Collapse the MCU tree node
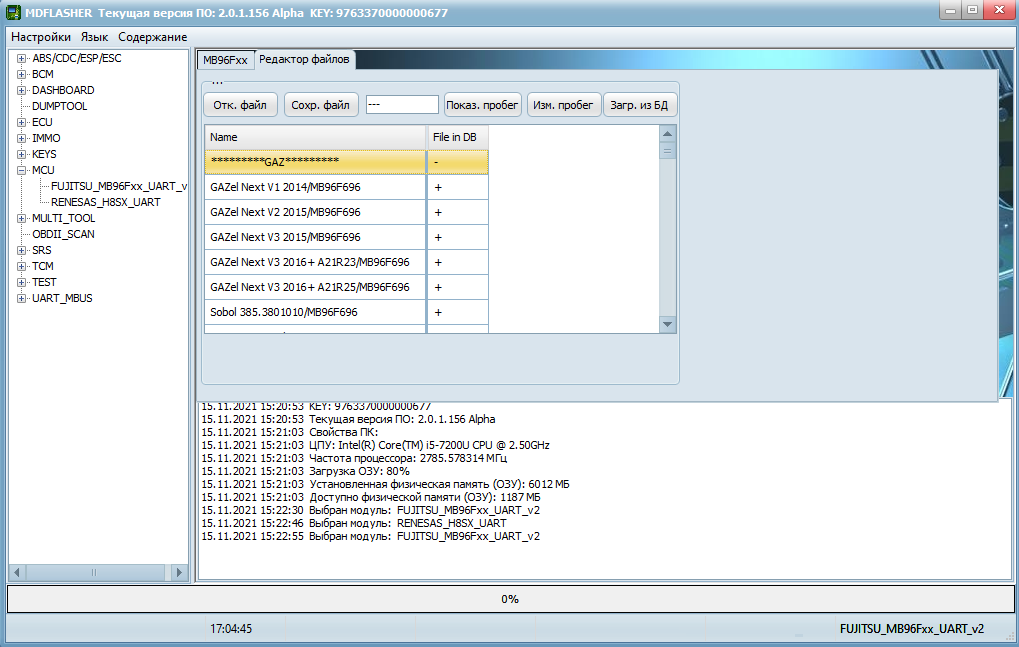The height and width of the screenshot is (647, 1019). pos(21,170)
